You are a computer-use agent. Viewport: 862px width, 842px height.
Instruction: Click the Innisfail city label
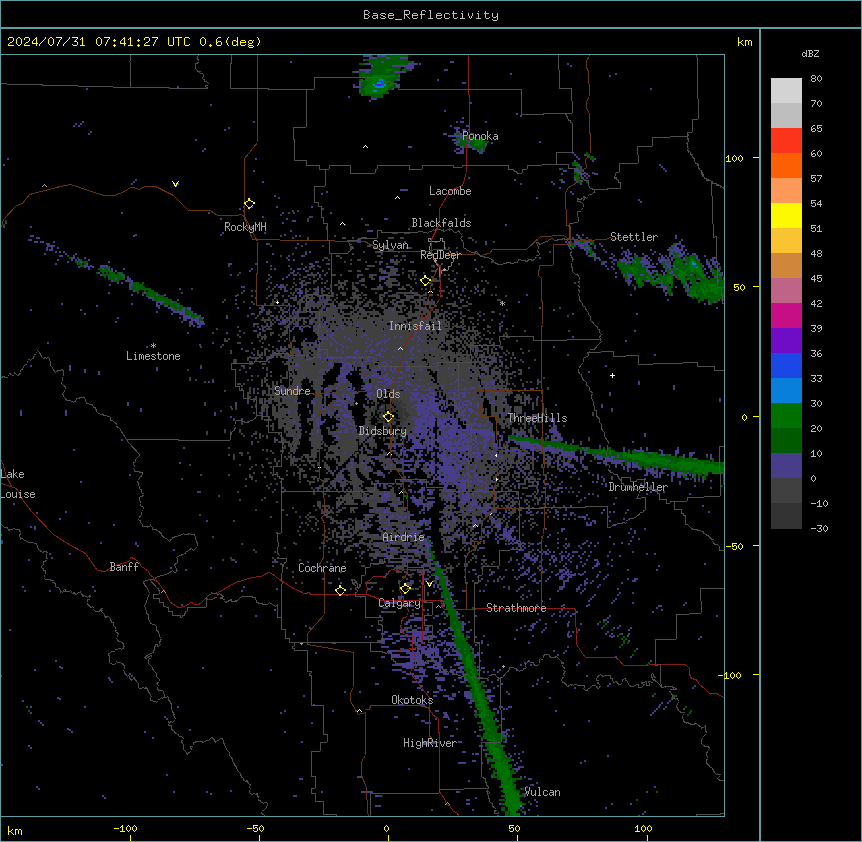415,326
